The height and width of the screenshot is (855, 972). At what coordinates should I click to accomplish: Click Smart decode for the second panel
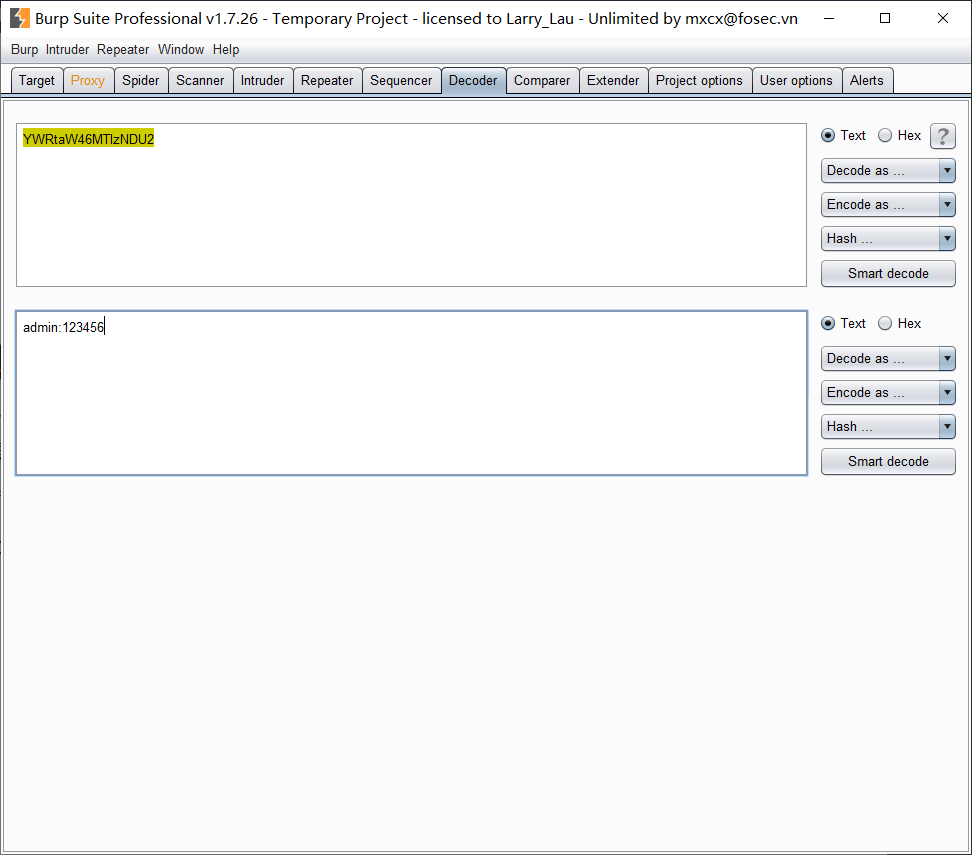click(888, 461)
